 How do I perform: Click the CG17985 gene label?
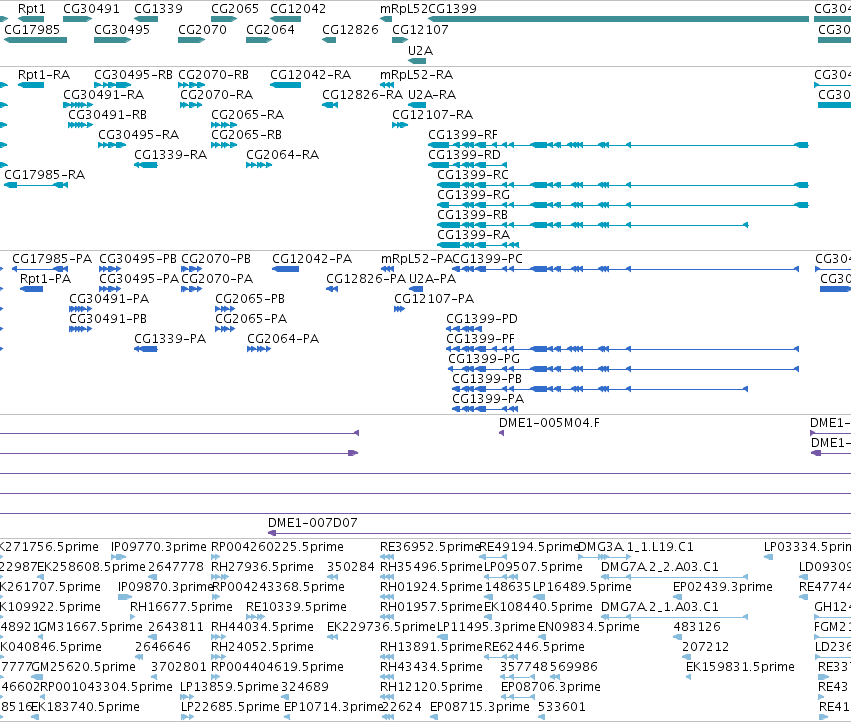coord(32,29)
